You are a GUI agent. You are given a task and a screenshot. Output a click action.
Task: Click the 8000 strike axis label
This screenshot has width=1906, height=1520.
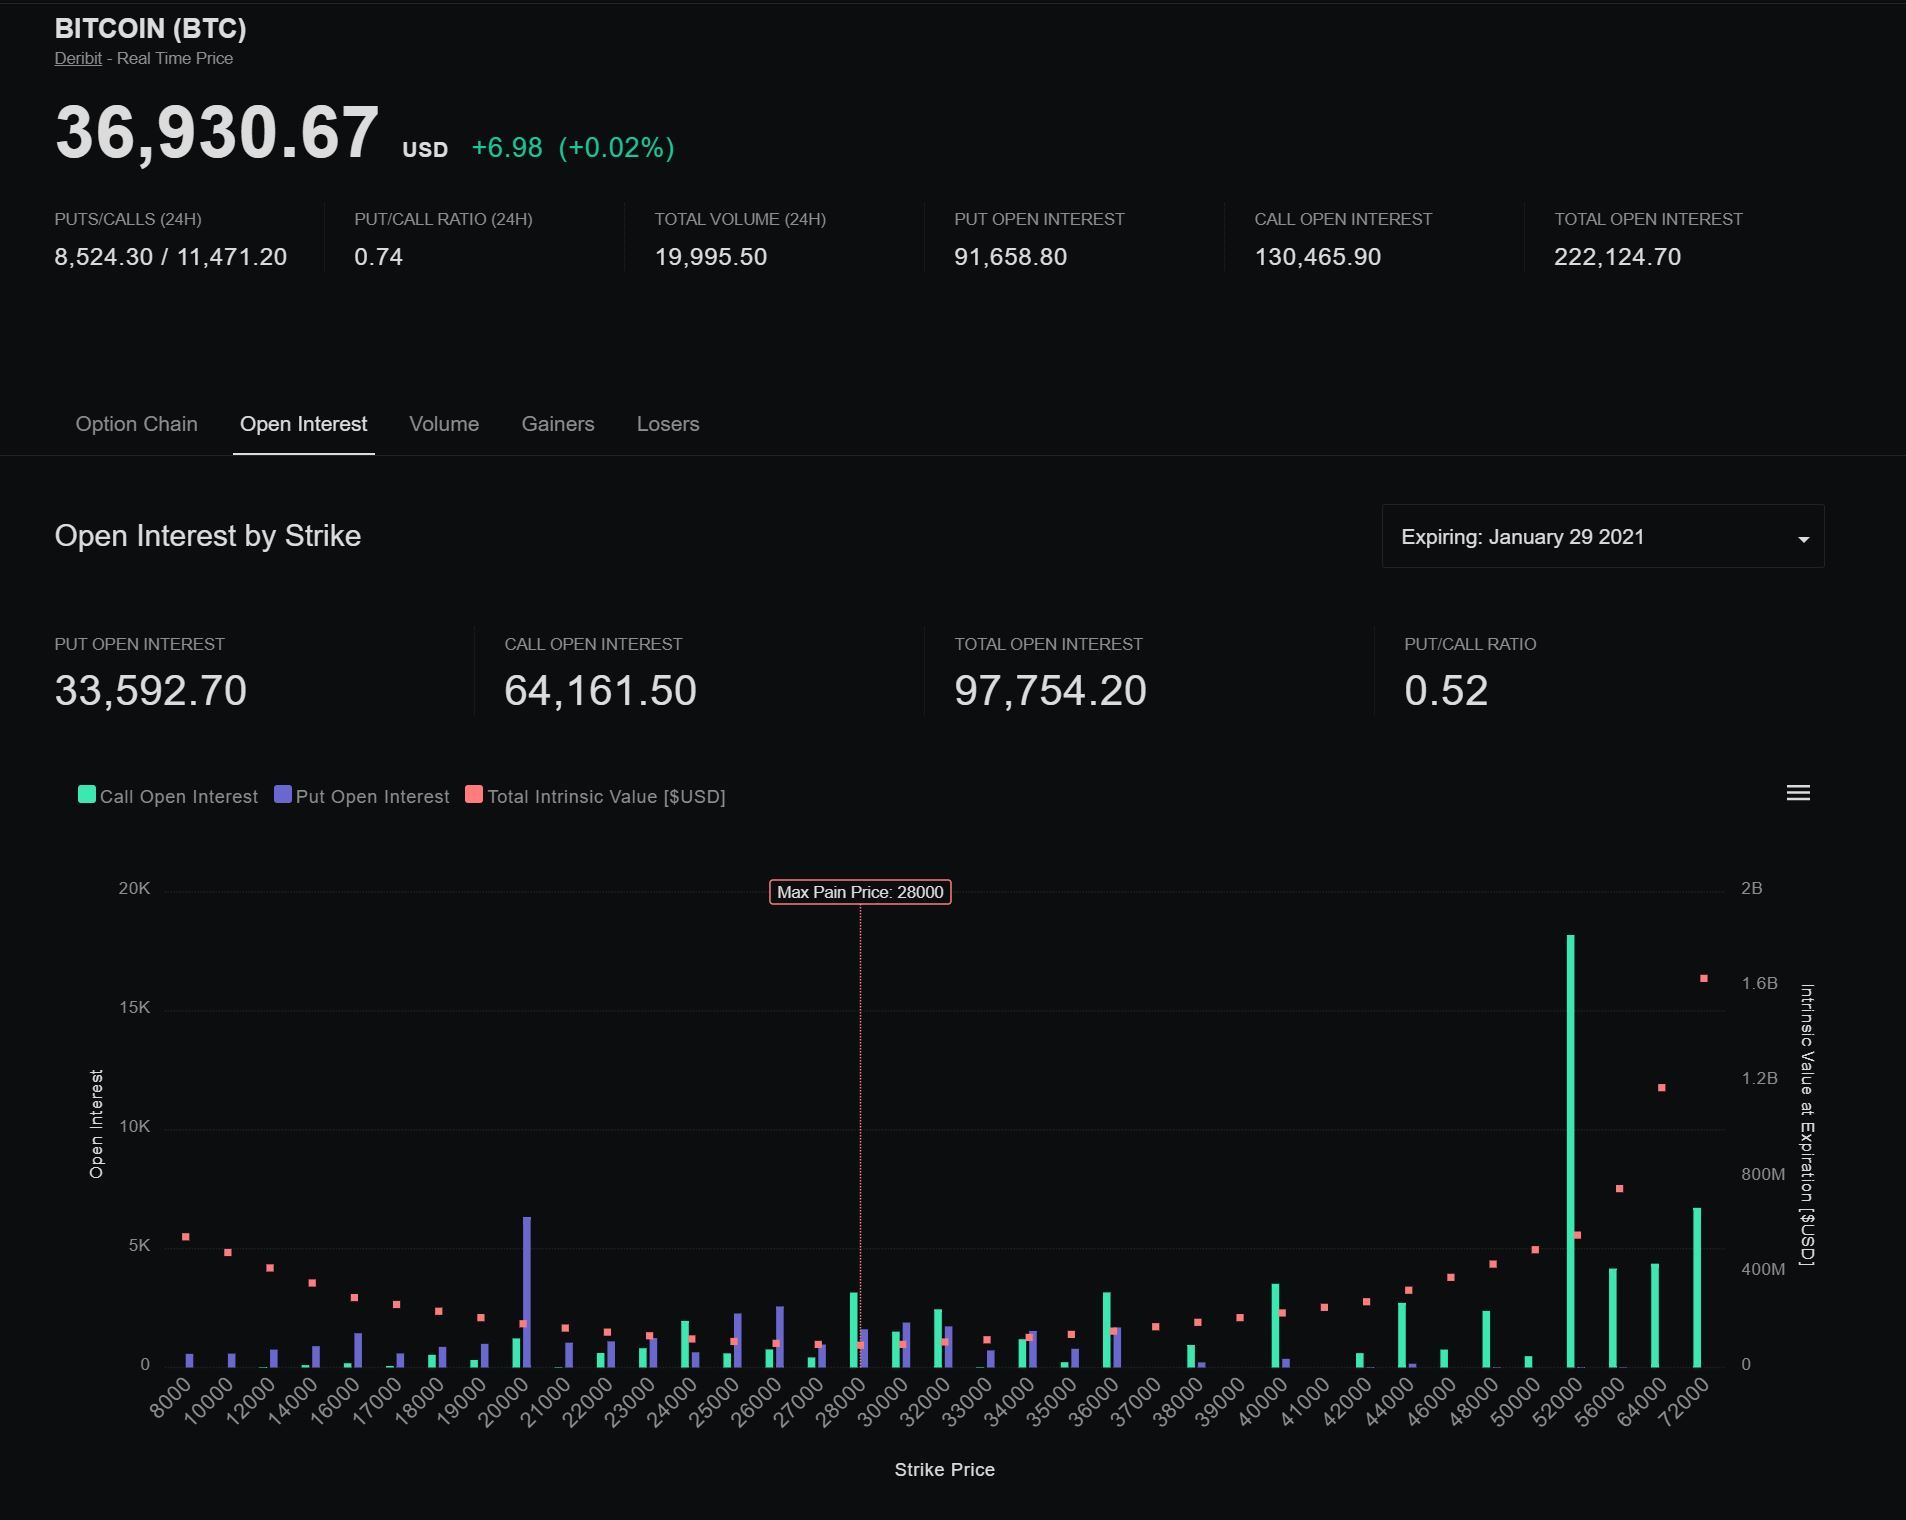pos(170,1398)
